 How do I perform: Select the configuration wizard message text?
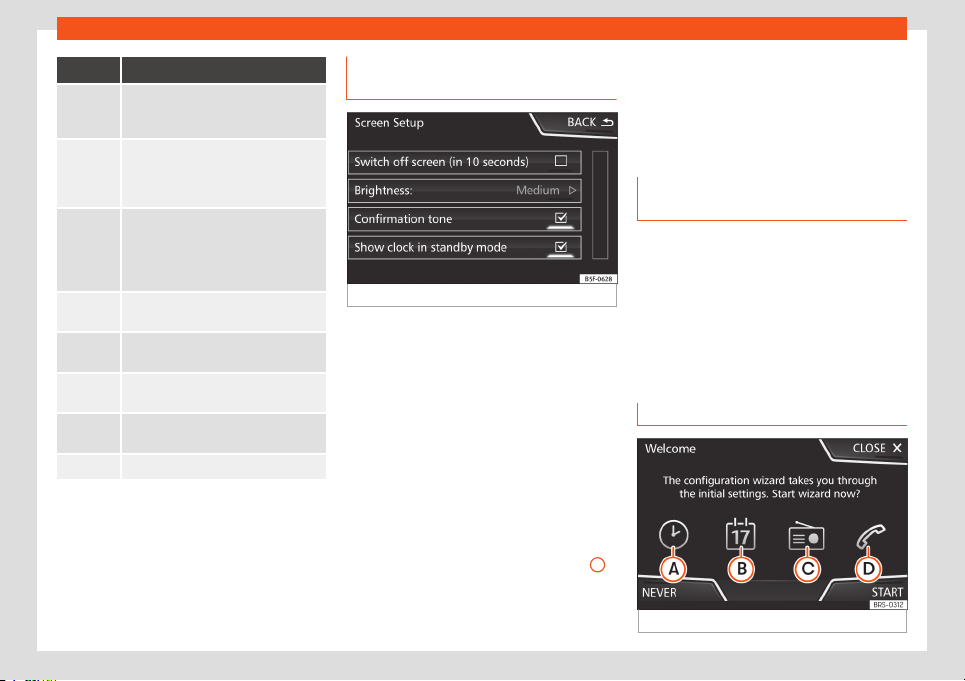(770, 487)
